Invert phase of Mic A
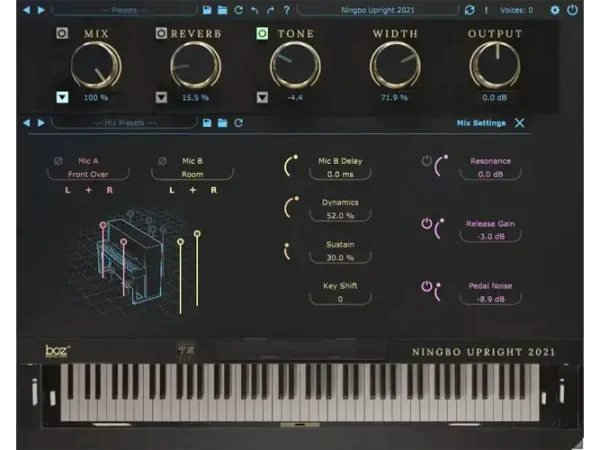The height and width of the screenshot is (450, 600). pos(58,161)
